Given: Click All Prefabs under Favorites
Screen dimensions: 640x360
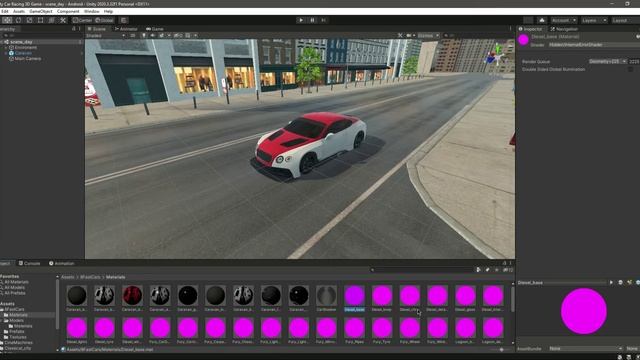Looking at the screenshot, I should (x=15, y=293).
